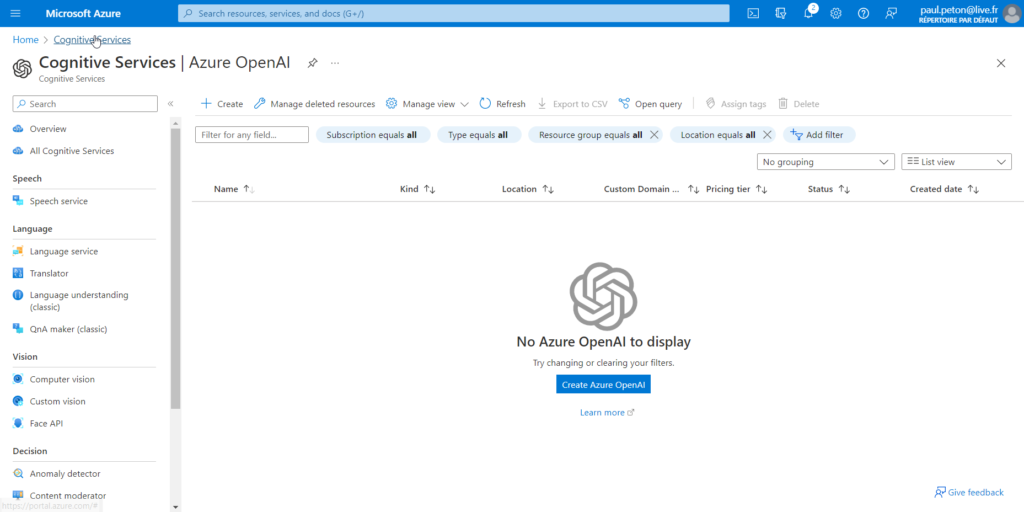1024x512 pixels.
Task: Open portal settings gear
Action: click(x=836, y=13)
